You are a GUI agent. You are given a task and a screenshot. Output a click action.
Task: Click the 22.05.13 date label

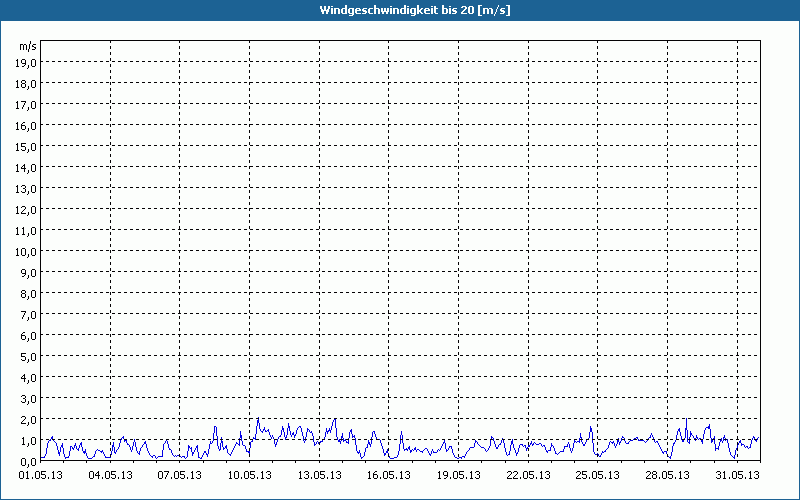[x=529, y=475]
